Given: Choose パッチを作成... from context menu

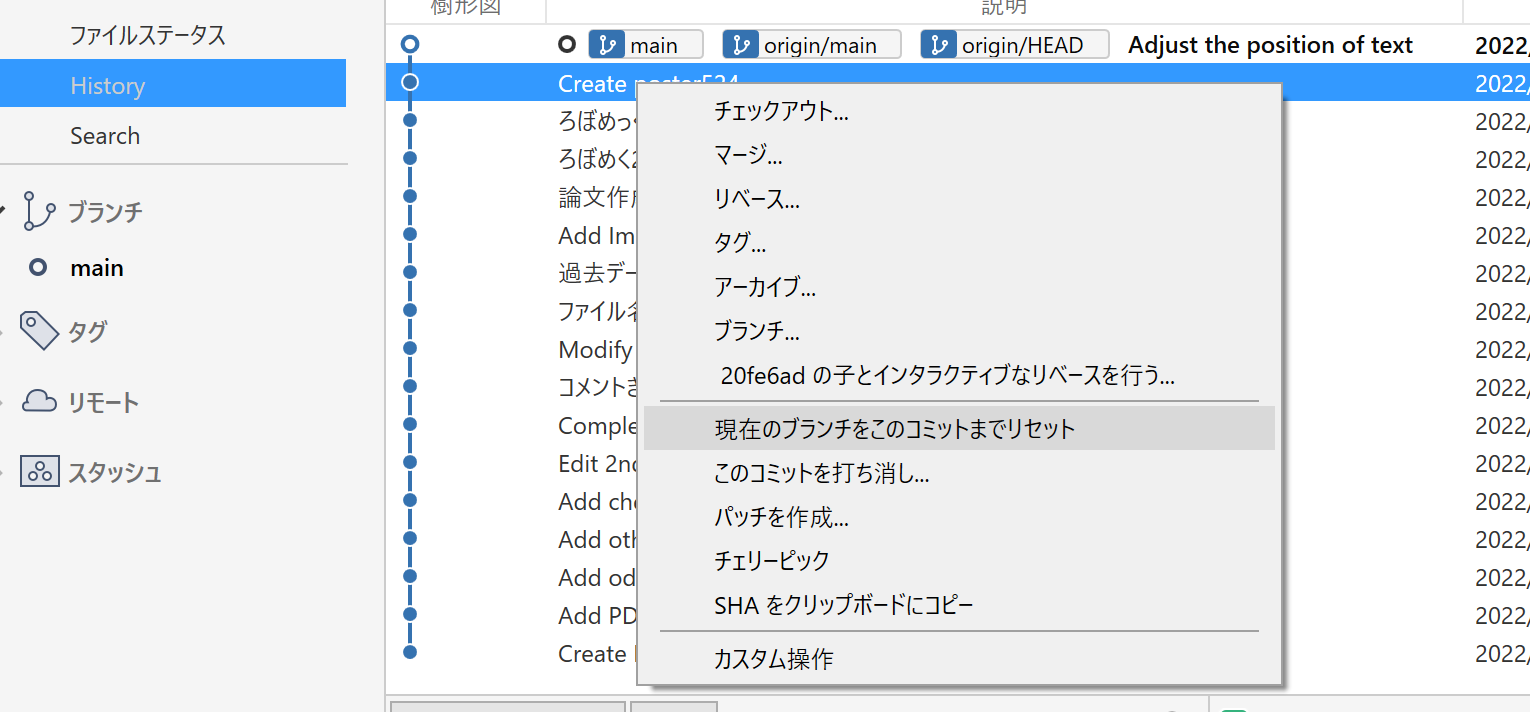Looking at the screenshot, I should 960,517.
